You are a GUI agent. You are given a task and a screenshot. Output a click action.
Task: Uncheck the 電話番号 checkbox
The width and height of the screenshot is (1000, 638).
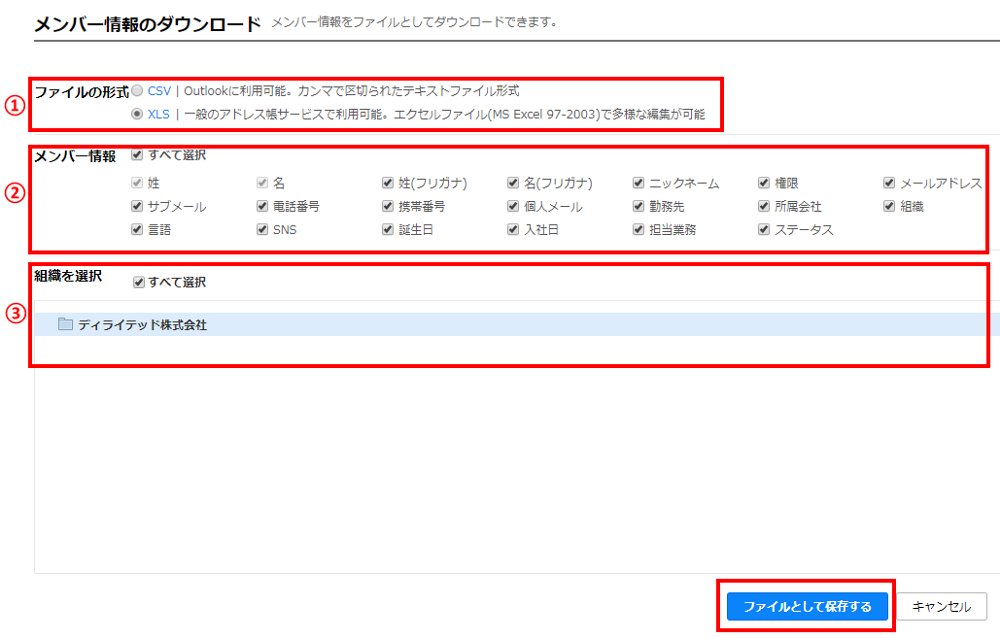point(263,207)
